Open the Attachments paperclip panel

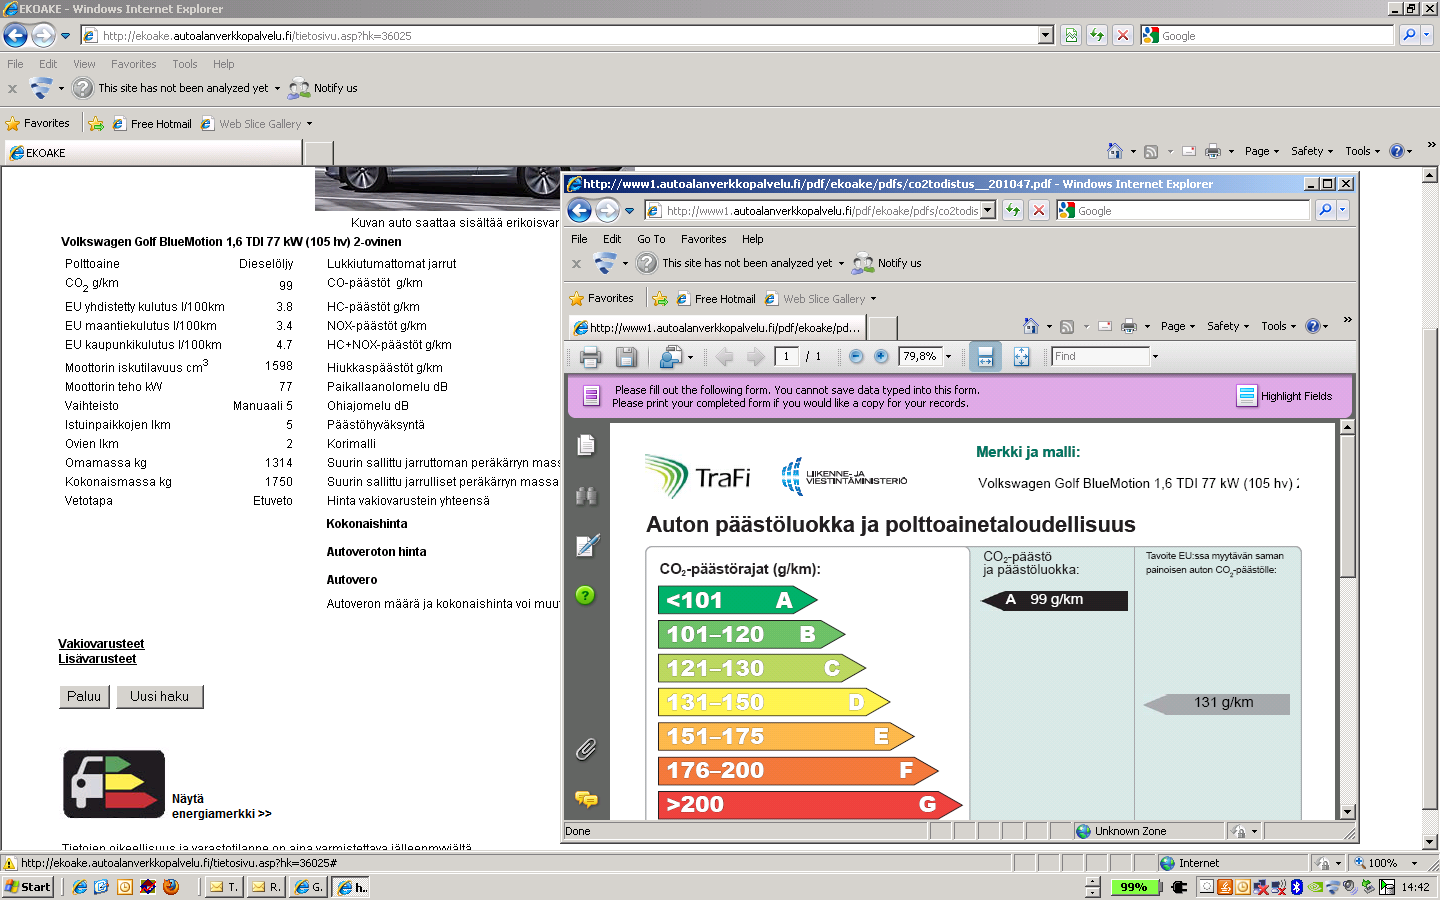(586, 749)
